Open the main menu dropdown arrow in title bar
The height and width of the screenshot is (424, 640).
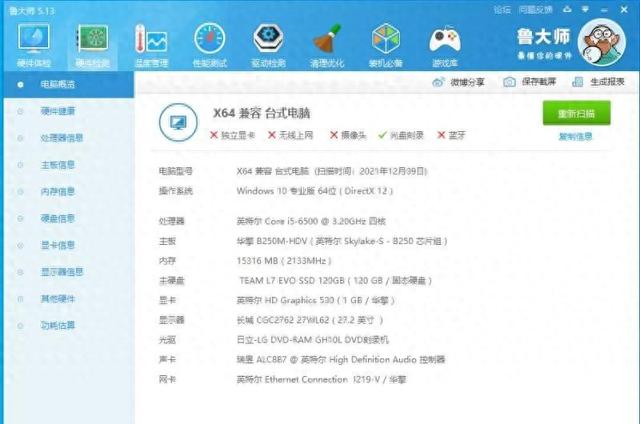(x=585, y=9)
